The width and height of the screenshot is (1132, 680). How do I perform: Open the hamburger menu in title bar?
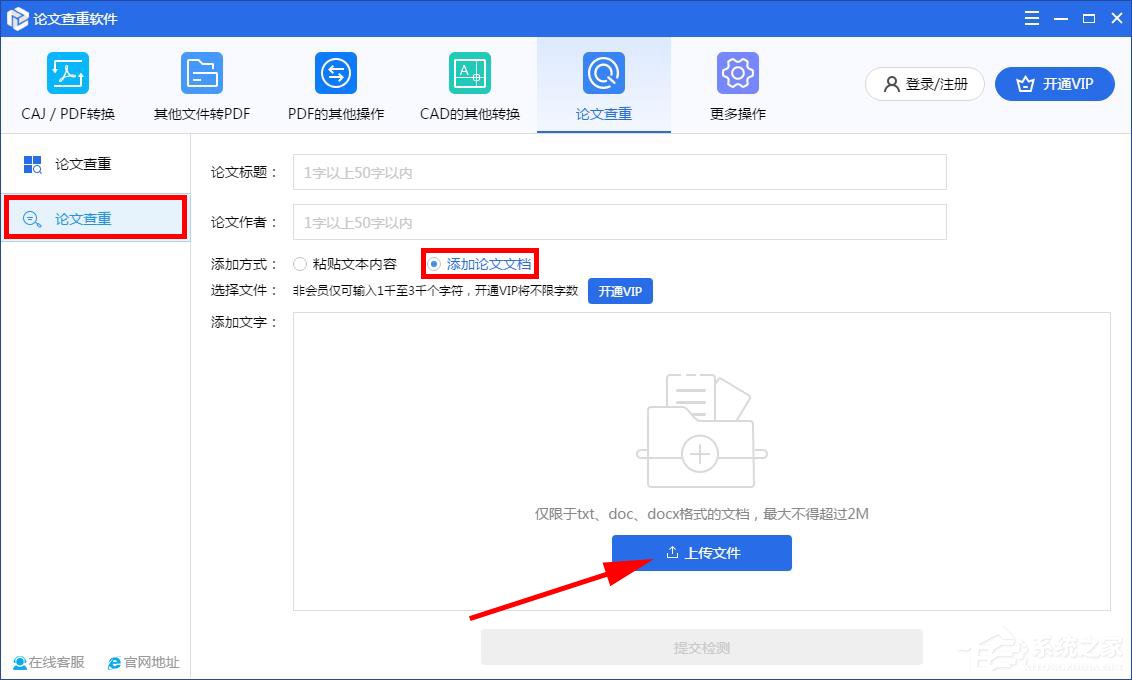point(1032,18)
